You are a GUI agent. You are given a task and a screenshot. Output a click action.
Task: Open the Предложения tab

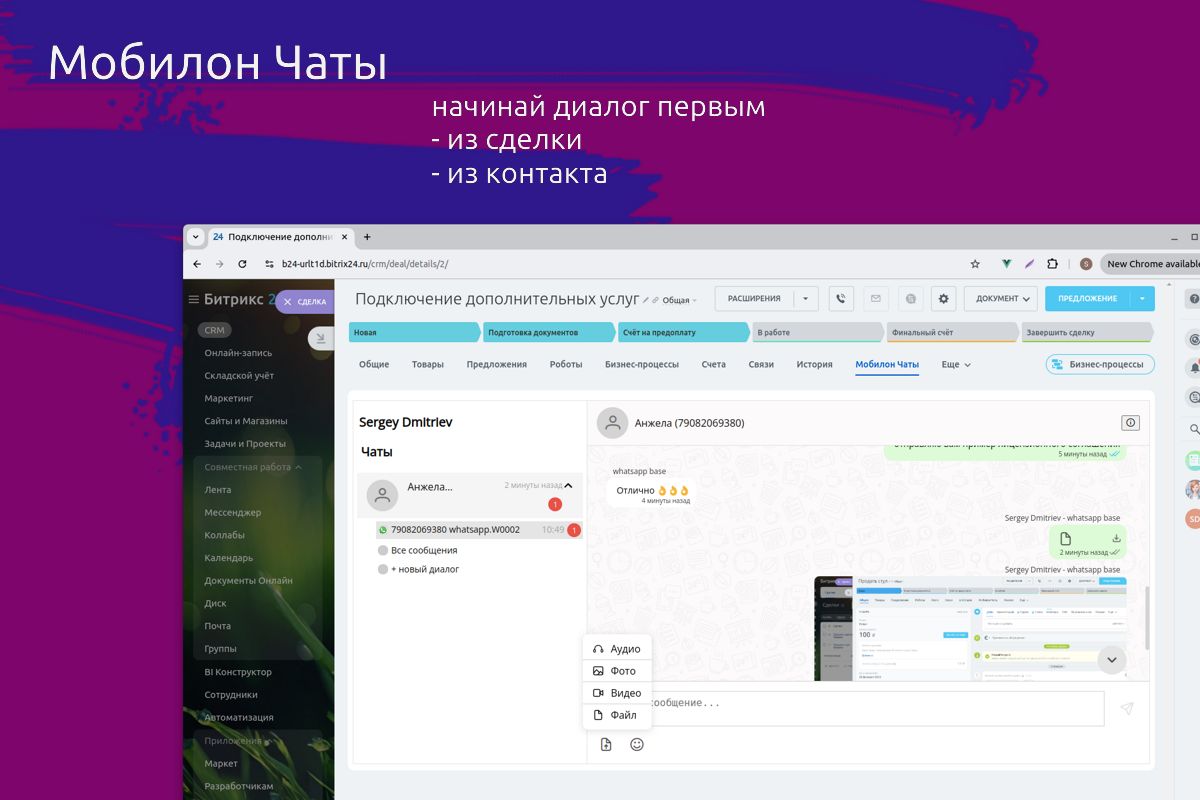click(496, 365)
